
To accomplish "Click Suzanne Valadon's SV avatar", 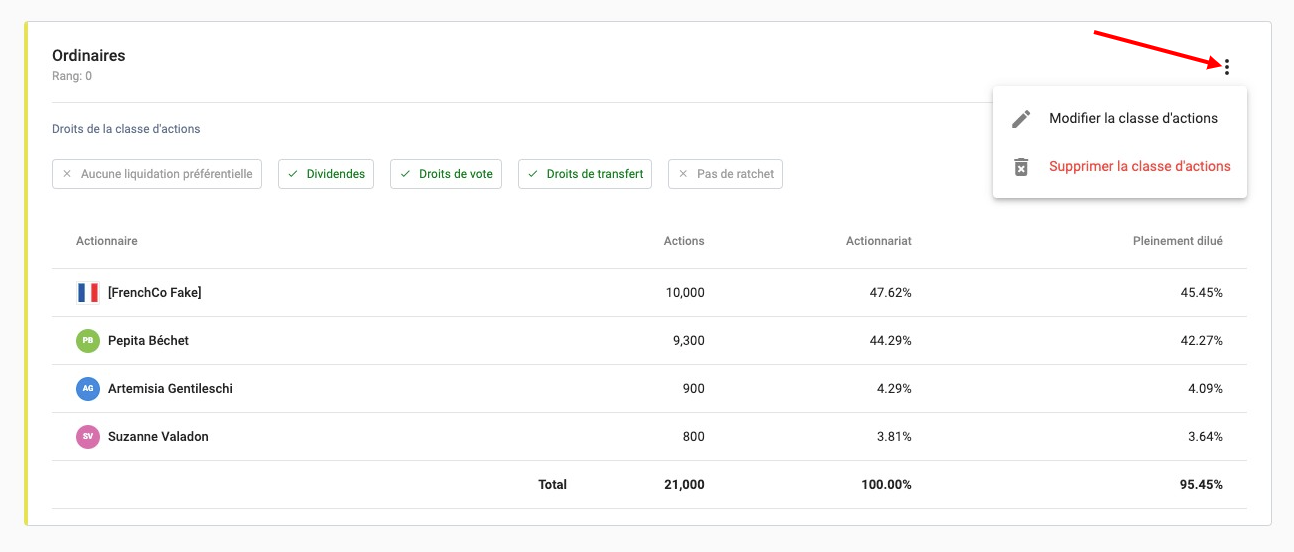I will (x=88, y=437).
